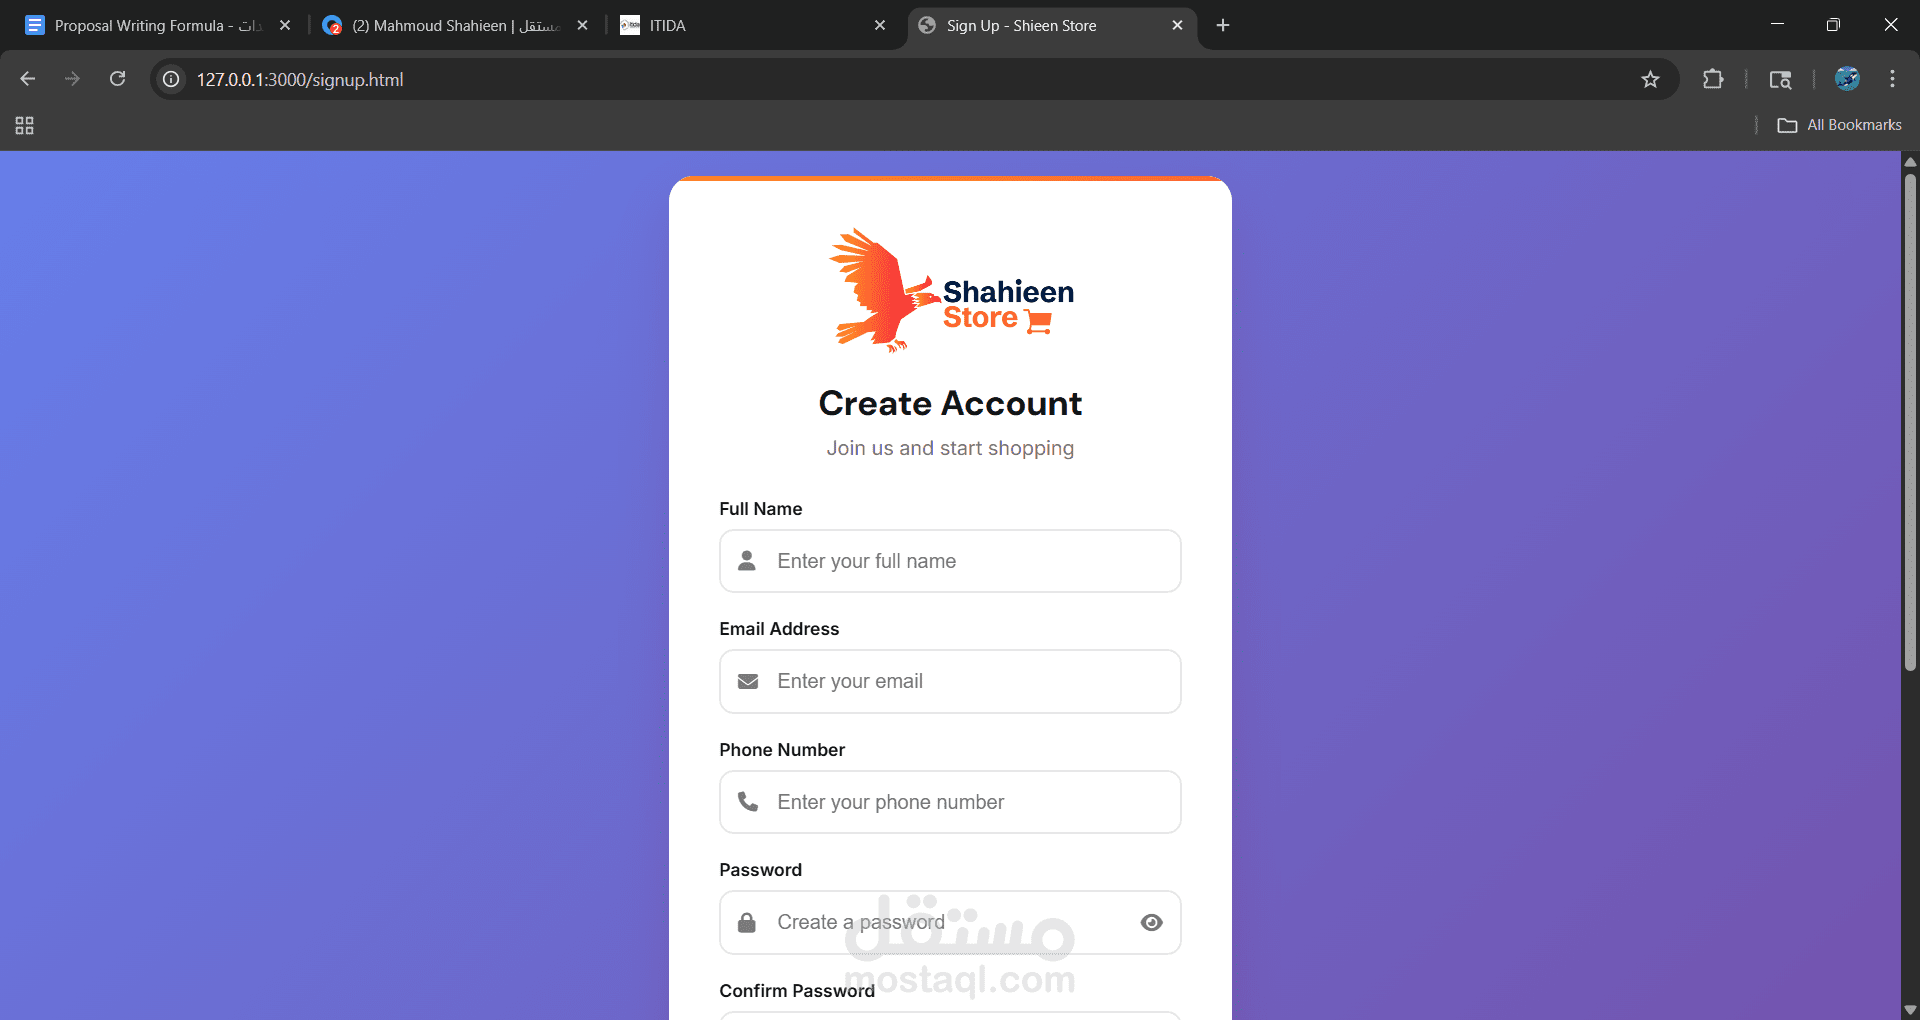Click the Create Account heading
The height and width of the screenshot is (1020, 1920).
coord(950,403)
